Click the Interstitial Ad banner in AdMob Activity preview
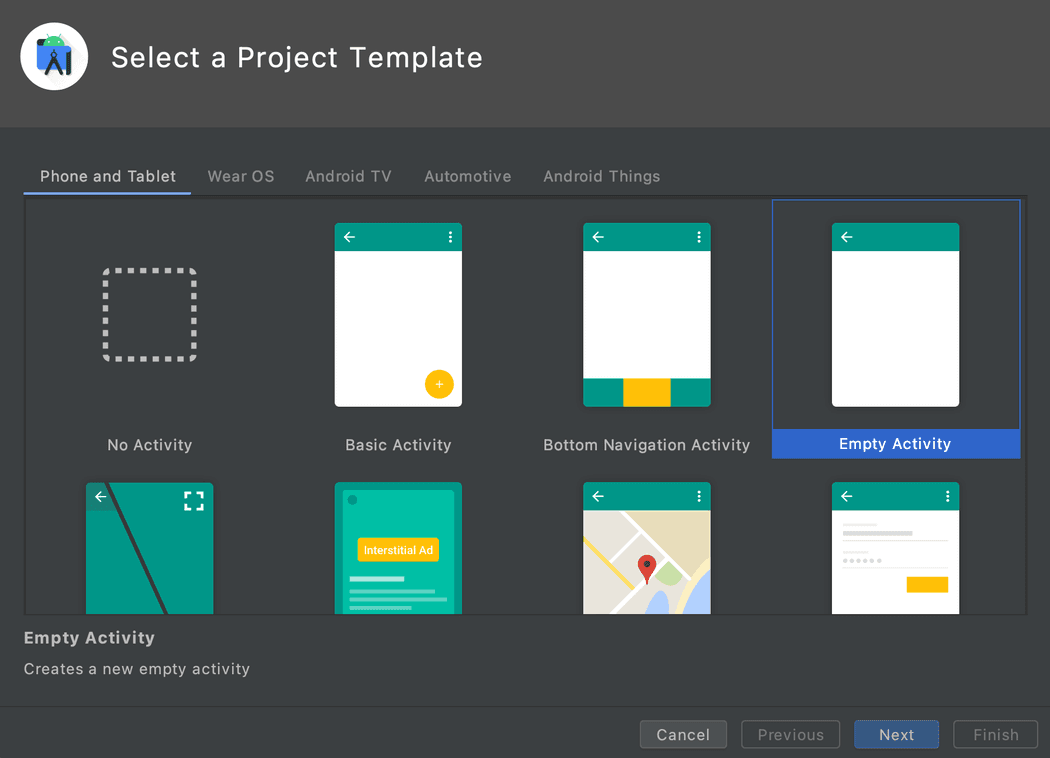The image size is (1050, 758). click(398, 550)
